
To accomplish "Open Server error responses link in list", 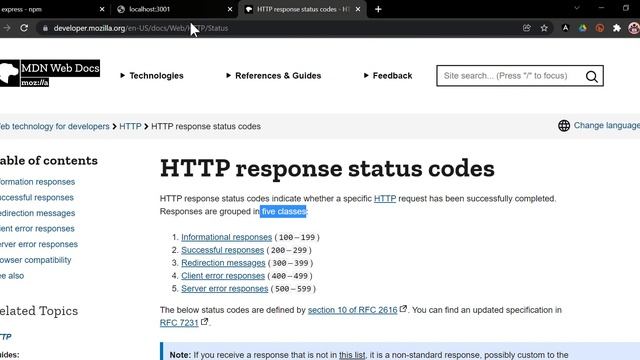I will coord(224,289).
